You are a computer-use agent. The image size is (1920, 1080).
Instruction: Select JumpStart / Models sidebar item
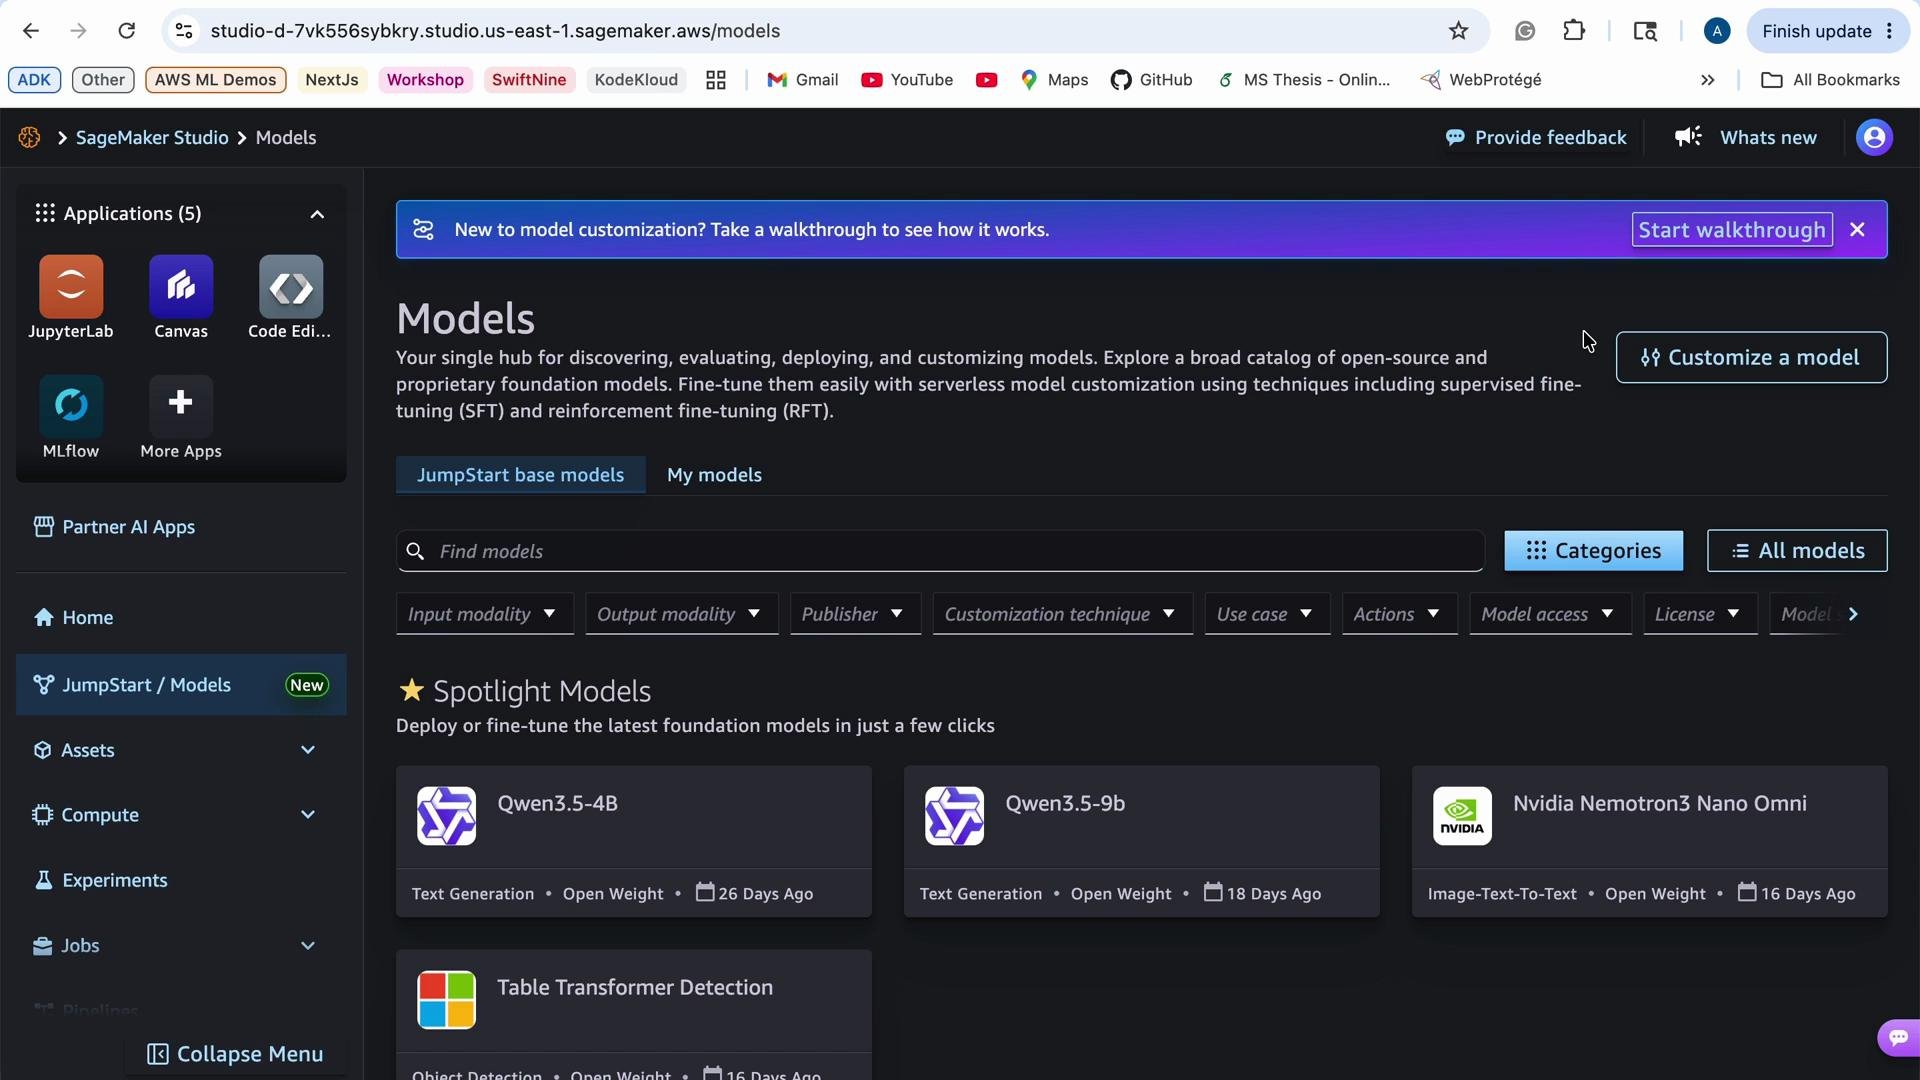tap(181, 685)
